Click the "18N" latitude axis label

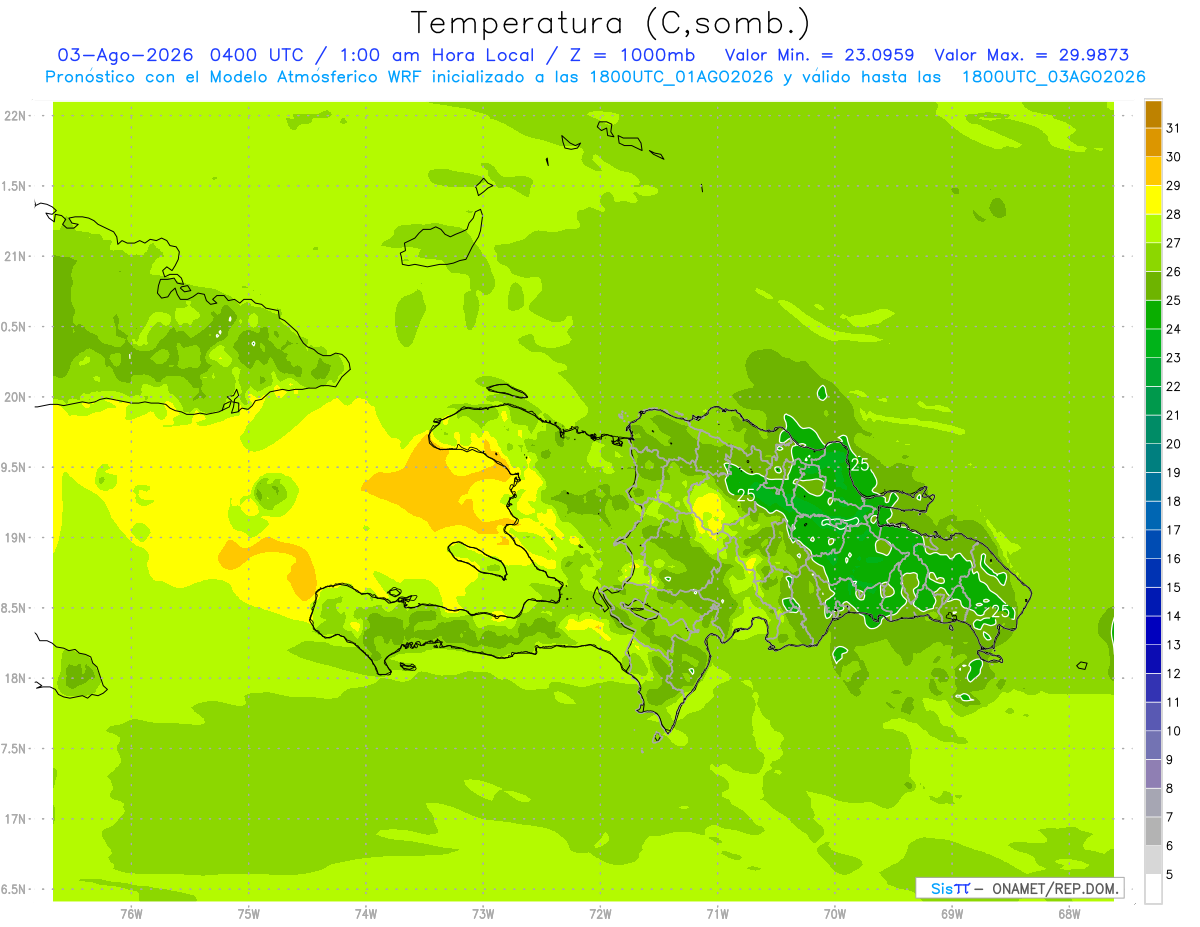click(x=16, y=679)
